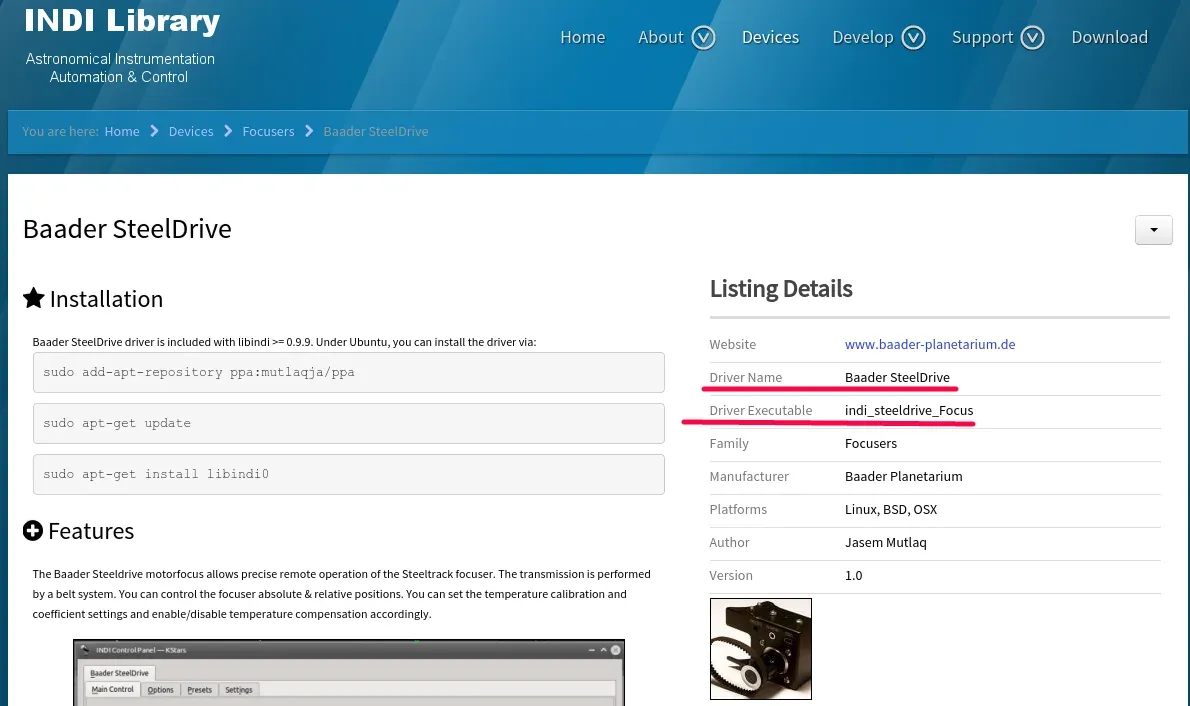Expand the About menu chevron icon
1190x706 pixels.
click(x=703, y=37)
